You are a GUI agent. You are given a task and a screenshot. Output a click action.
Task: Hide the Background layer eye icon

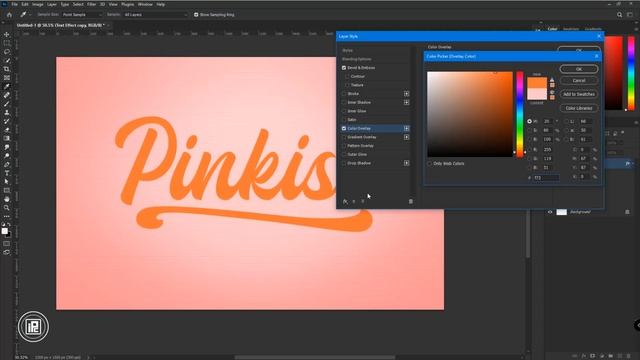(x=550, y=212)
